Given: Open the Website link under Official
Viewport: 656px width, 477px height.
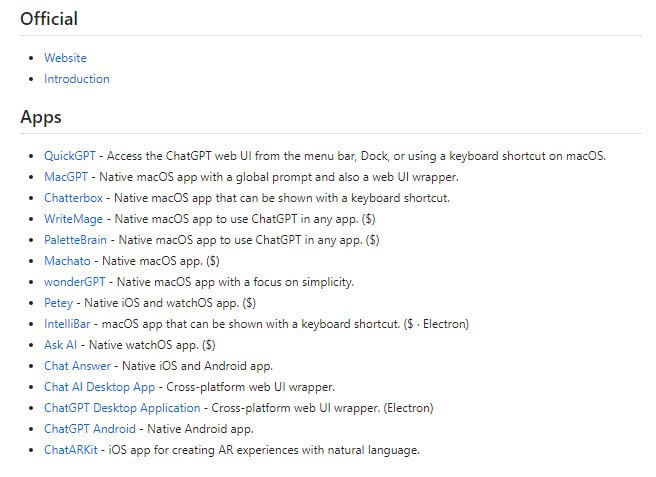Looking at the screenshot, I should [x=65, y=58].
